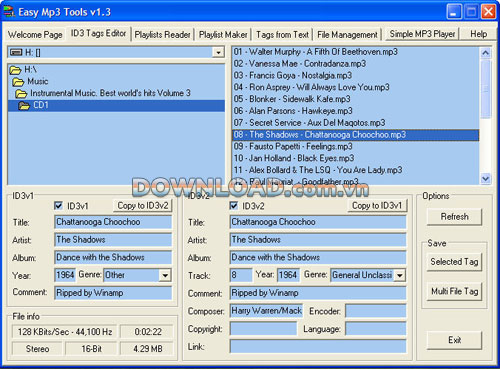Click the Copy to ID3v2 button
This screenshot has height=369, width=500.
tap(143, 206)
